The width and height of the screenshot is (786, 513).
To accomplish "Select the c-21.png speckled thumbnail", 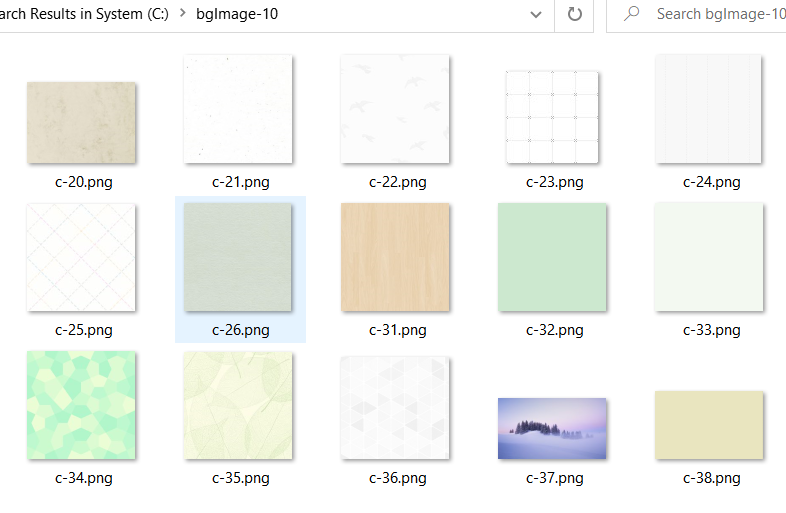I will click(238, 109).
